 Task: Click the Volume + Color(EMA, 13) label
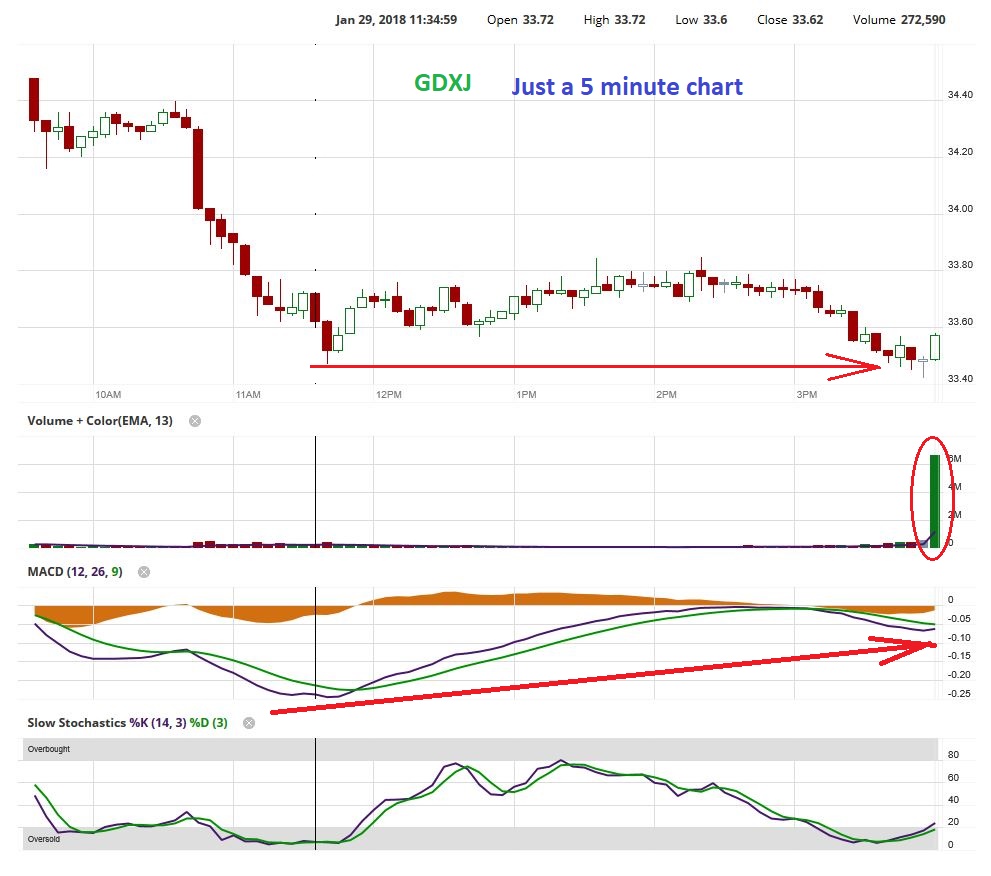click(x=100, y=421)
